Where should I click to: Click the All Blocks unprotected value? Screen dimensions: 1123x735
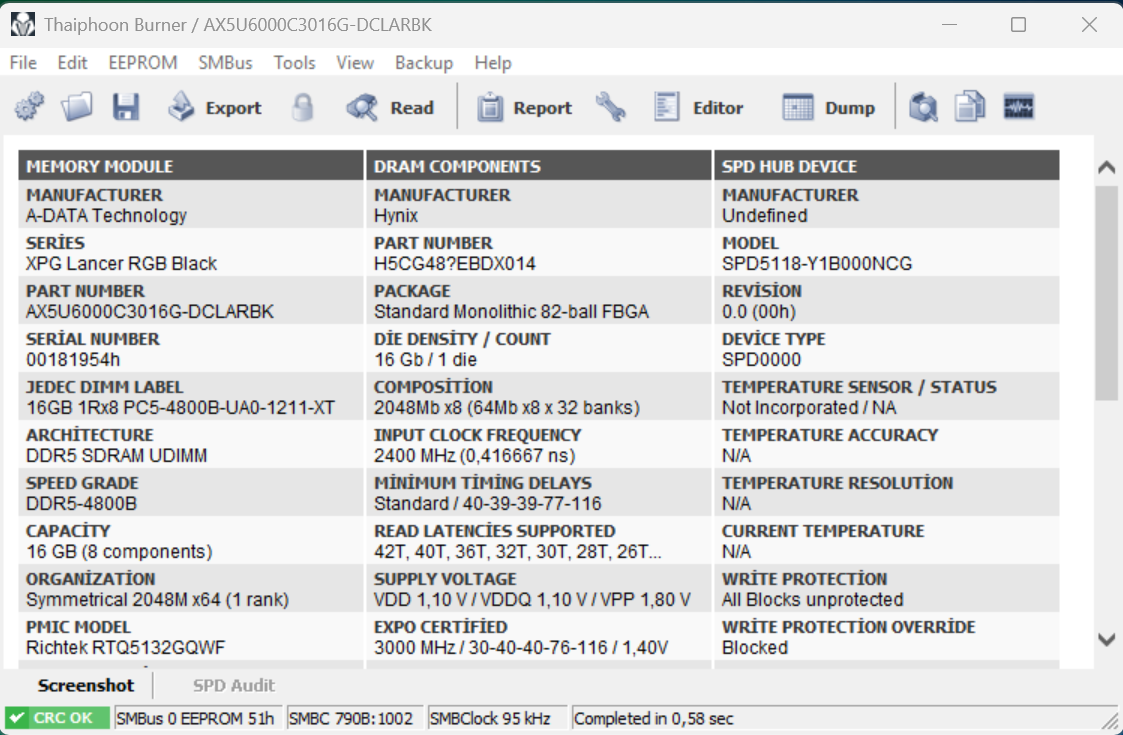click(812, 600)
